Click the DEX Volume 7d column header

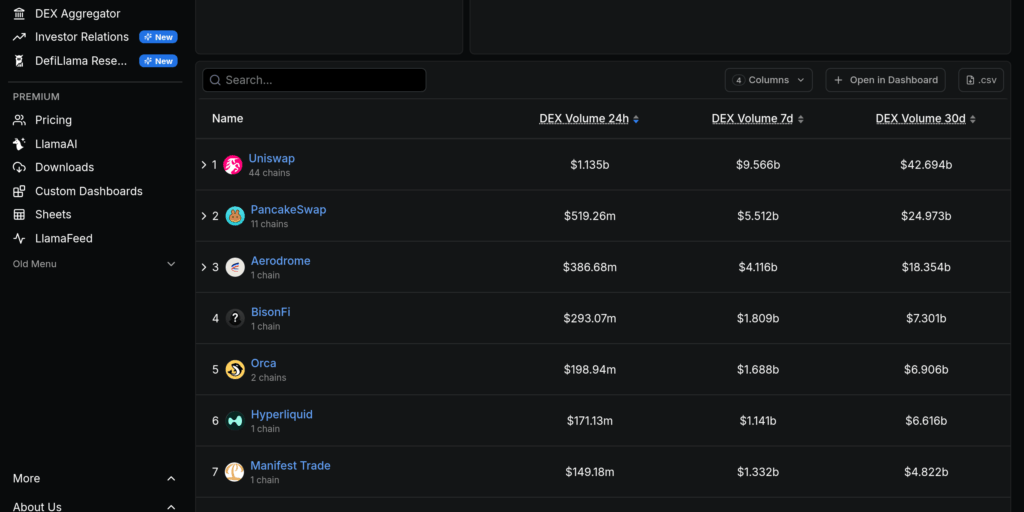point(752,119)
